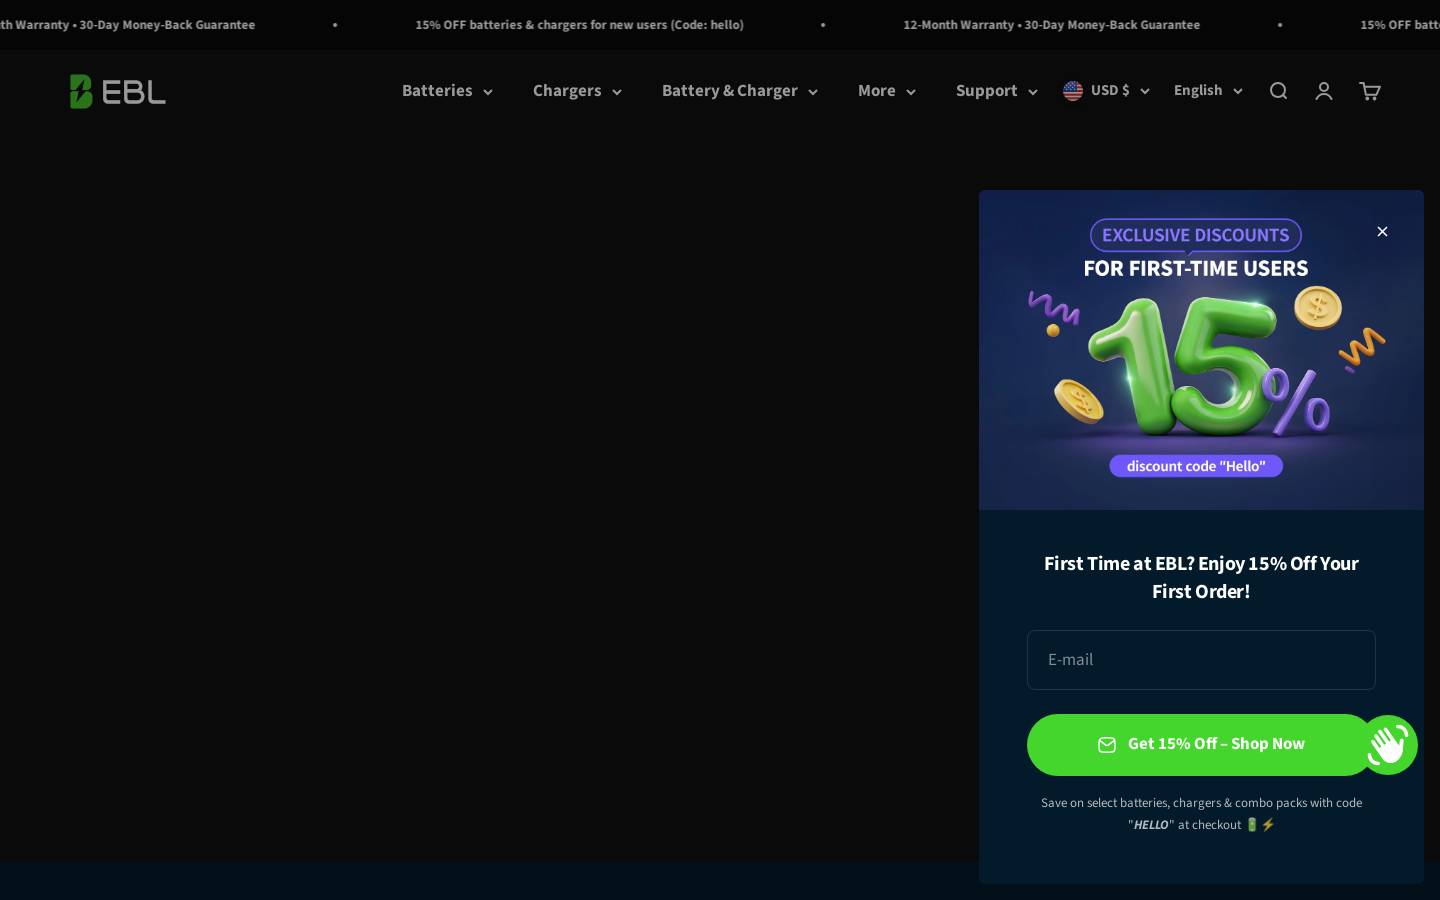Viewport: 1440px width, 900px height.
Task: Expand the Battery & Charger menu
Action: [740, 91]
